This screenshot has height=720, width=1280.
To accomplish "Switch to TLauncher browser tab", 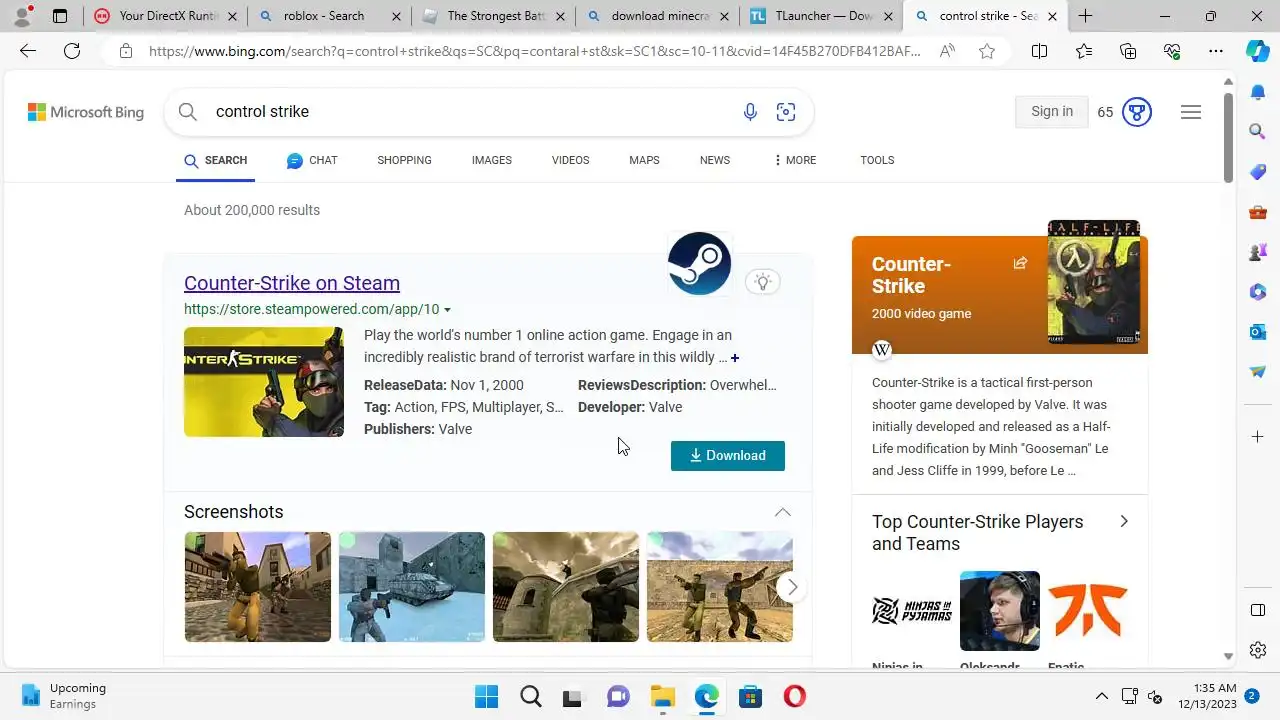I will point(820,16).
